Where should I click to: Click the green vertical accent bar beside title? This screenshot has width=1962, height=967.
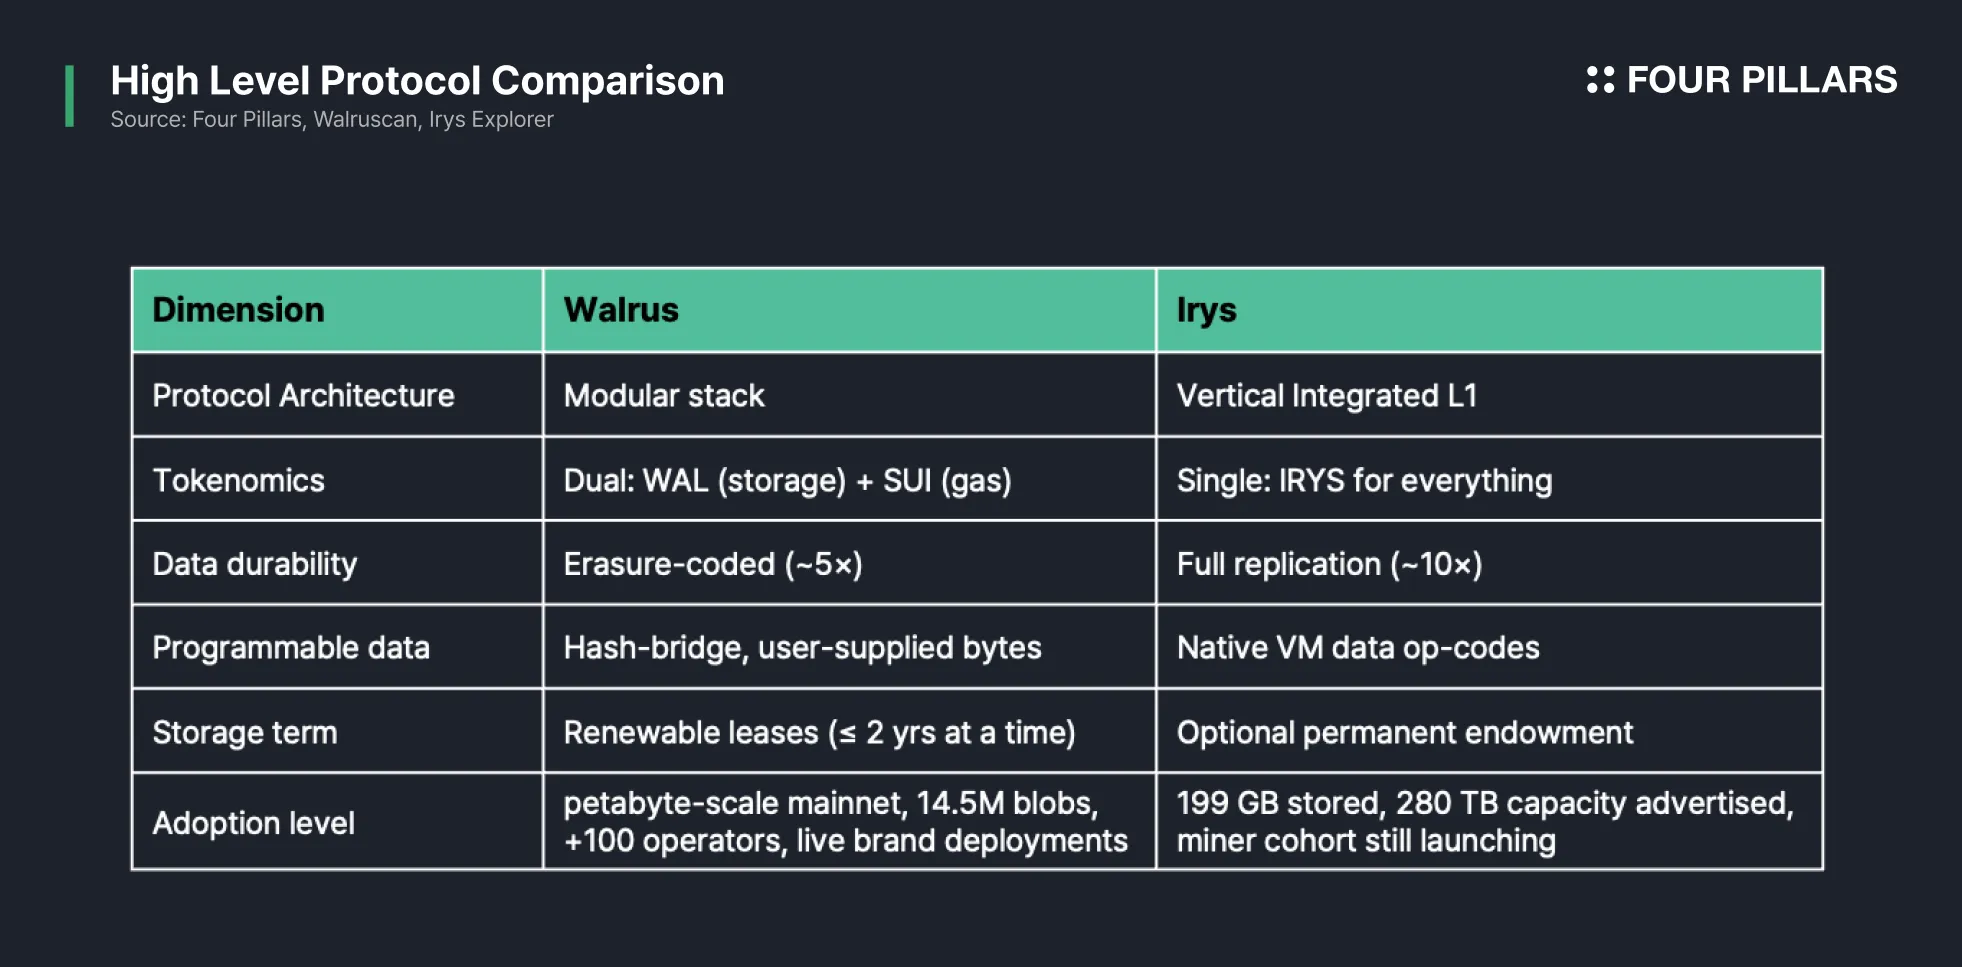click(69, 96)
